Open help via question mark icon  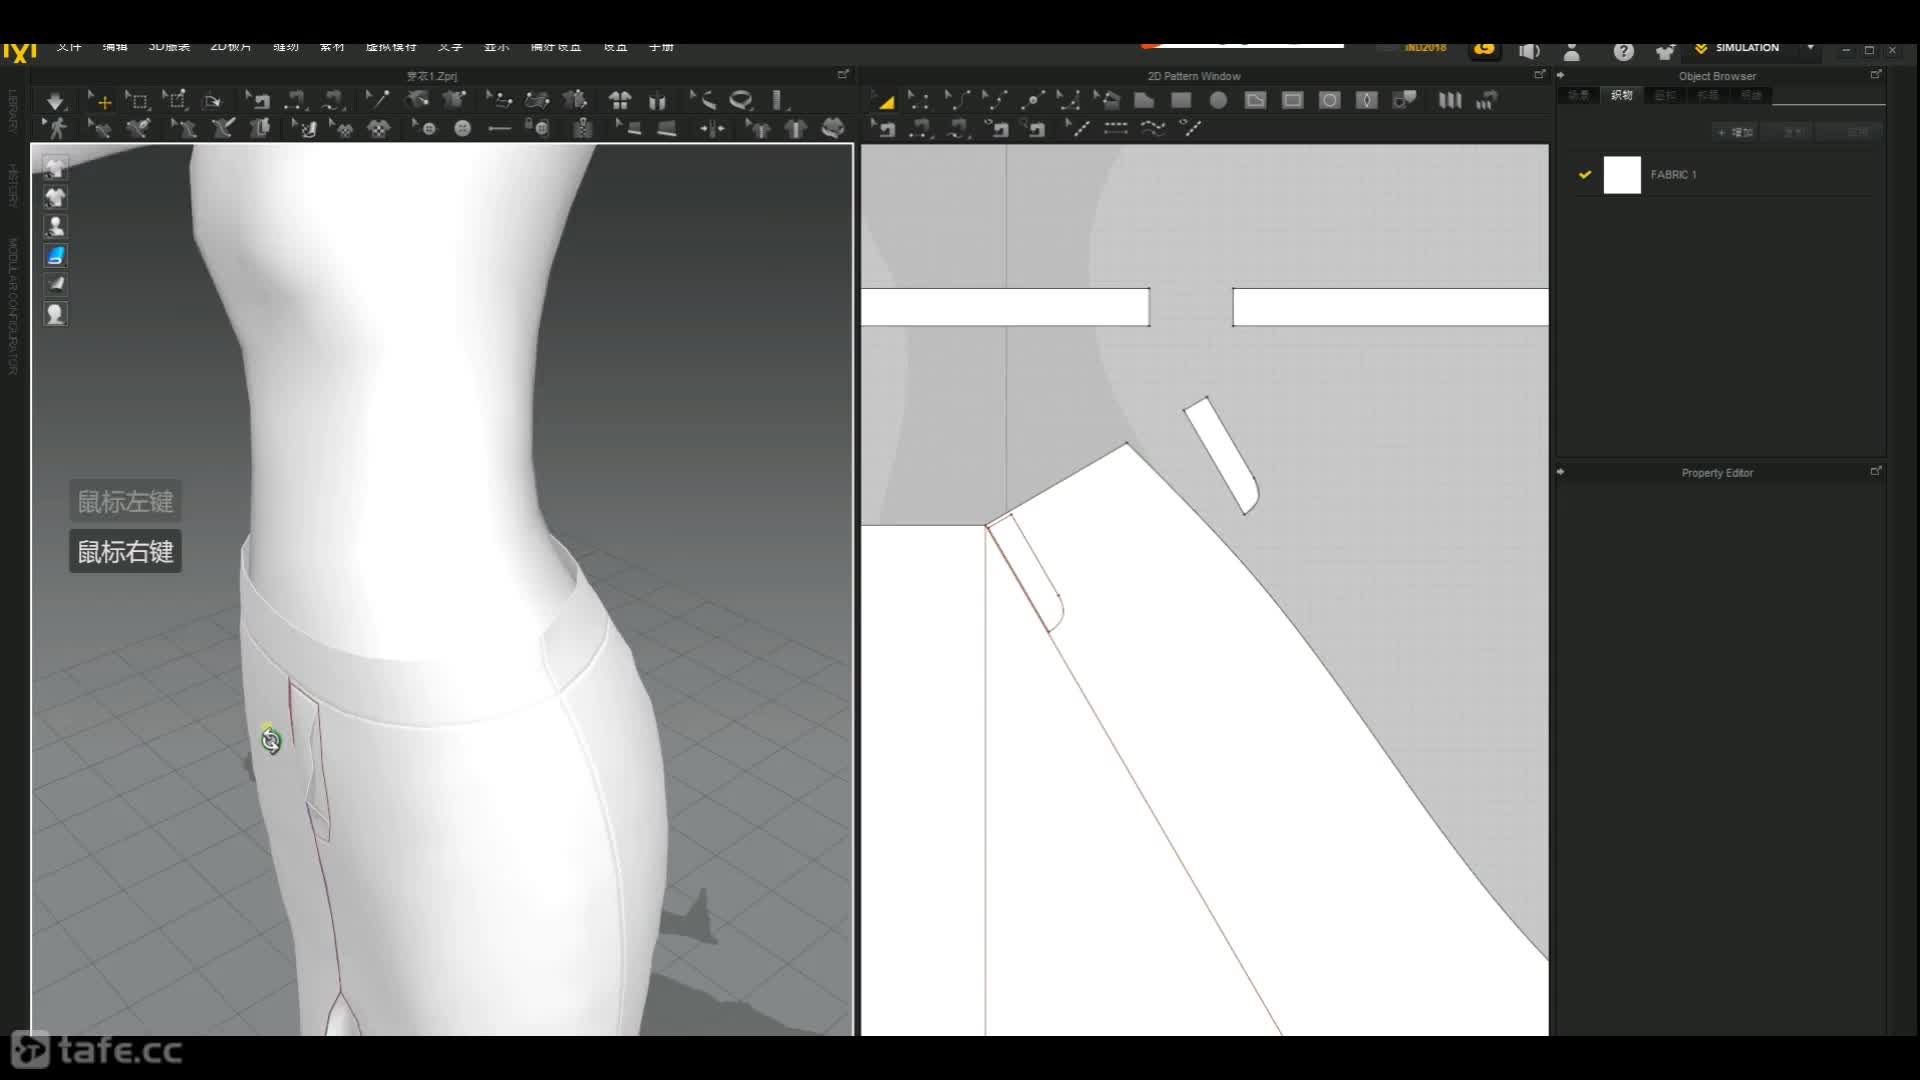pyautogui.click(x=1623, y=51)
